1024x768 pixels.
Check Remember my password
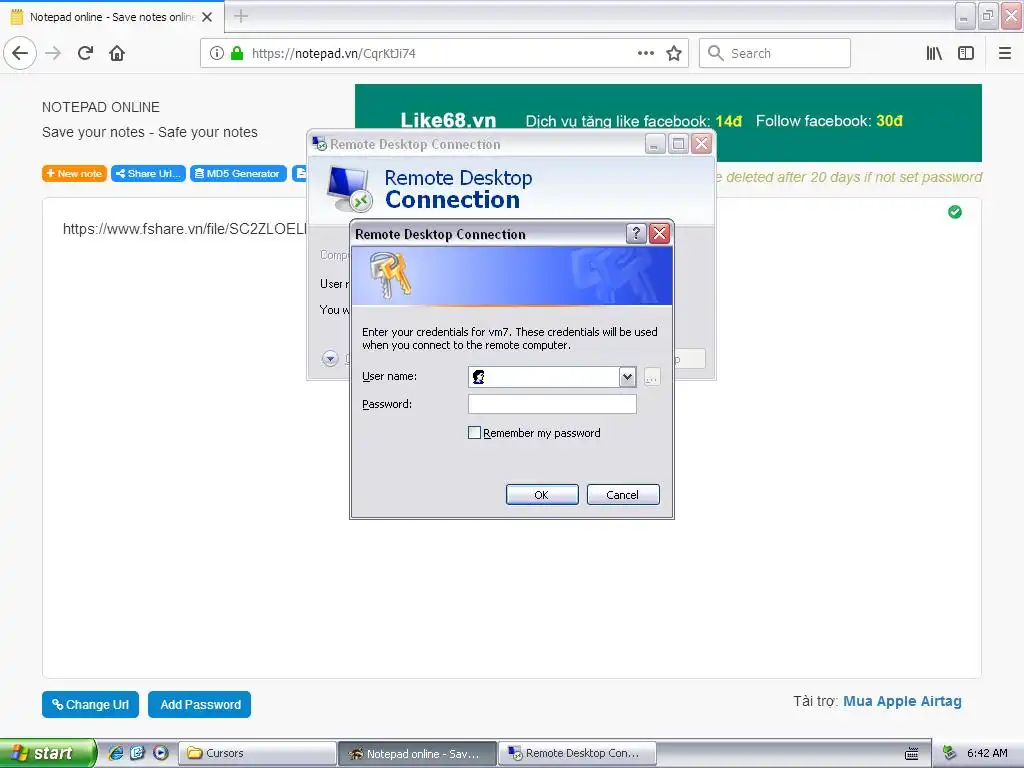[475, 432]
